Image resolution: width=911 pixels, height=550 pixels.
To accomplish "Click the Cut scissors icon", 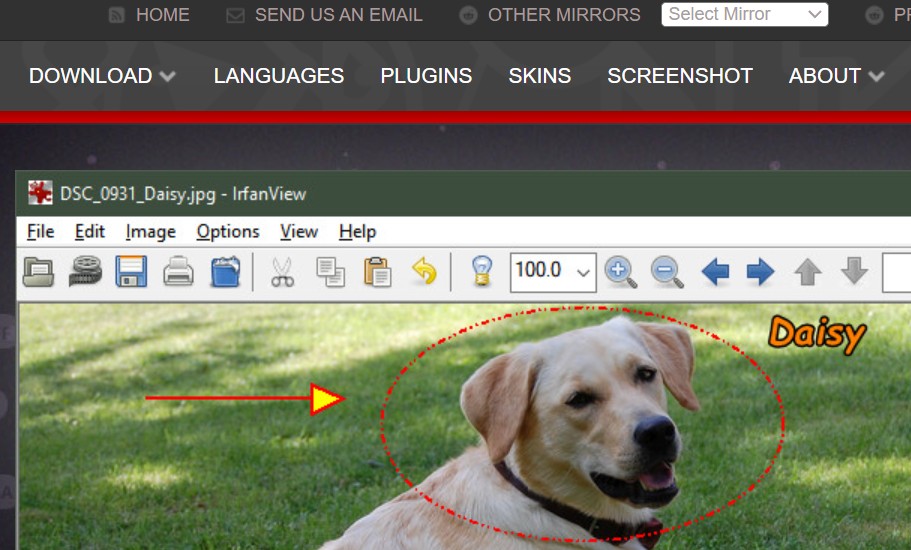I will point(283,271).
